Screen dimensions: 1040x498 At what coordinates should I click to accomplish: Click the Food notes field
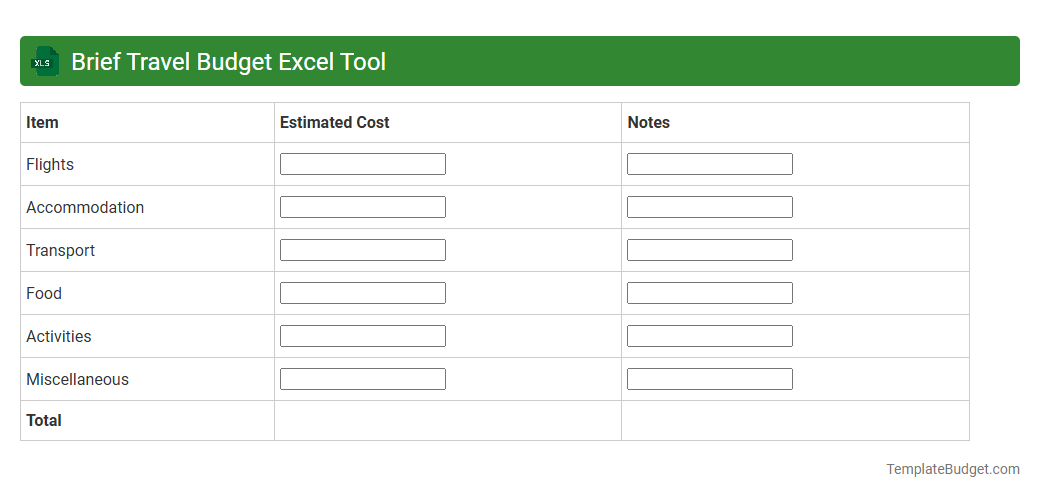710,293
